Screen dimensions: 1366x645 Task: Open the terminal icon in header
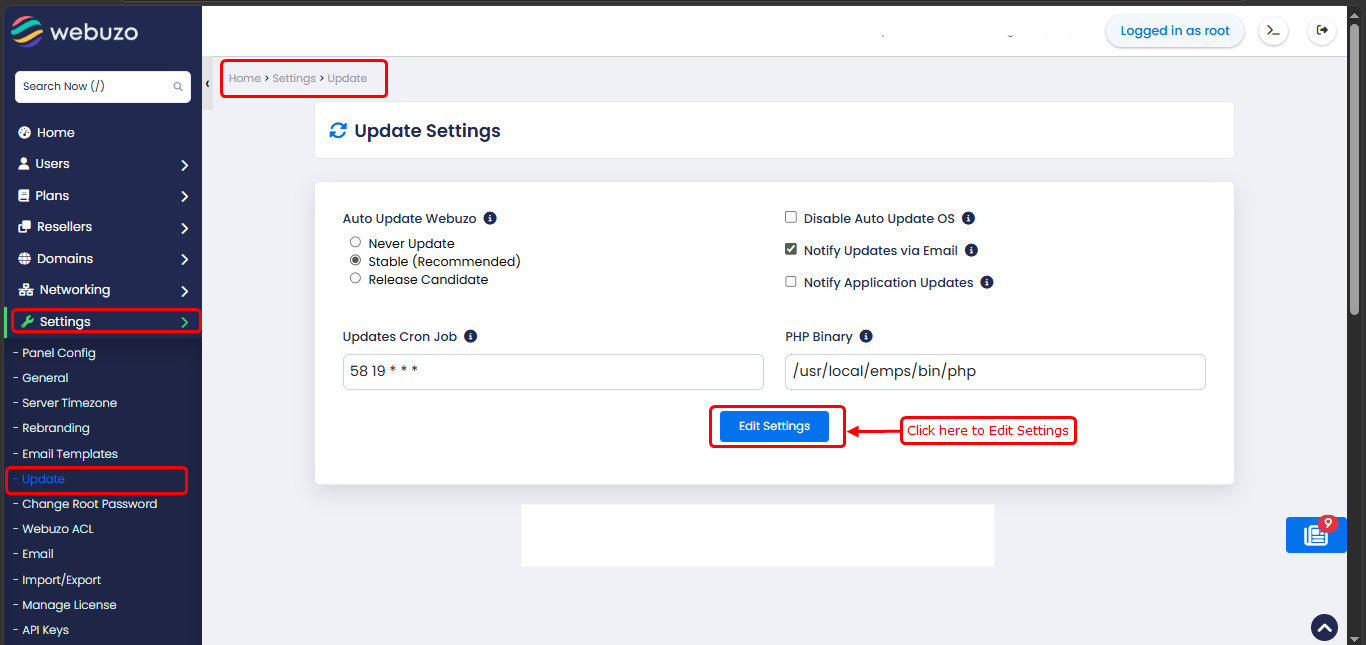[x=1272, y=31]
